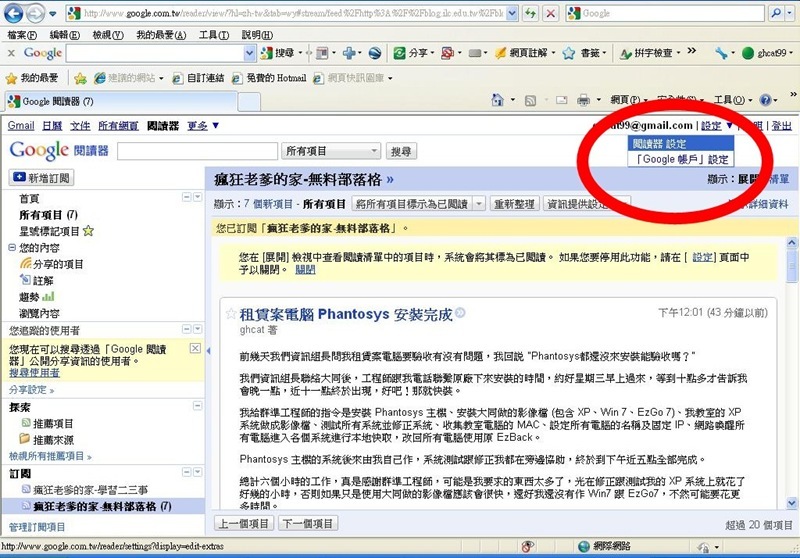The image size is (800, 558).
Task: Click the 下一個項目 next item button
Action: coord(308,523)
